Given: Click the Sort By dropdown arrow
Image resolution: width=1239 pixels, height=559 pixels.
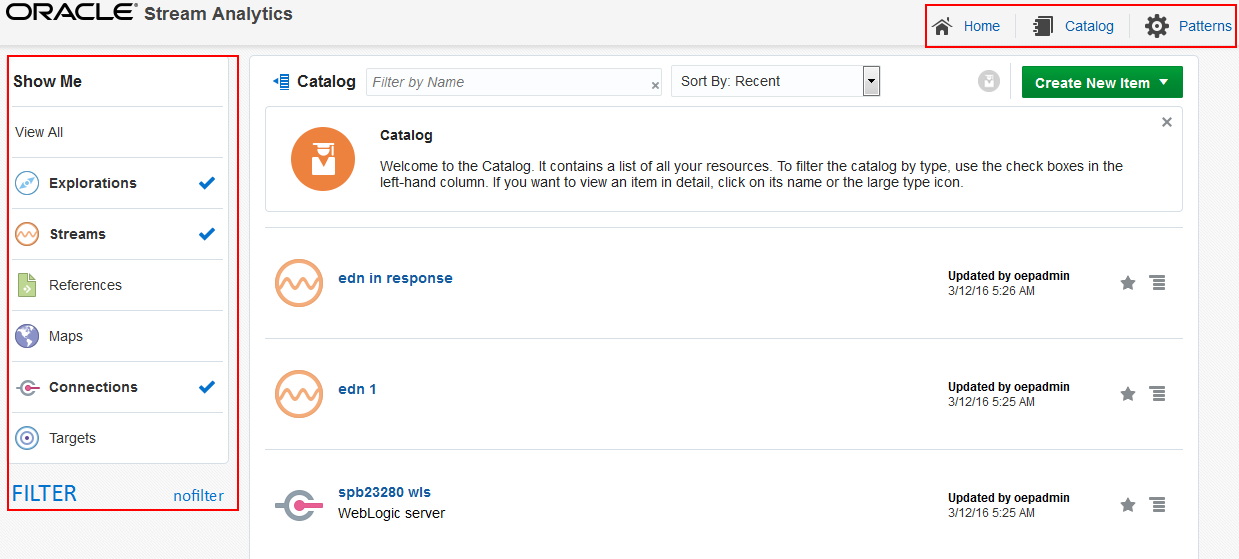Looking at the screenshot, I should [x=871, y=81].
